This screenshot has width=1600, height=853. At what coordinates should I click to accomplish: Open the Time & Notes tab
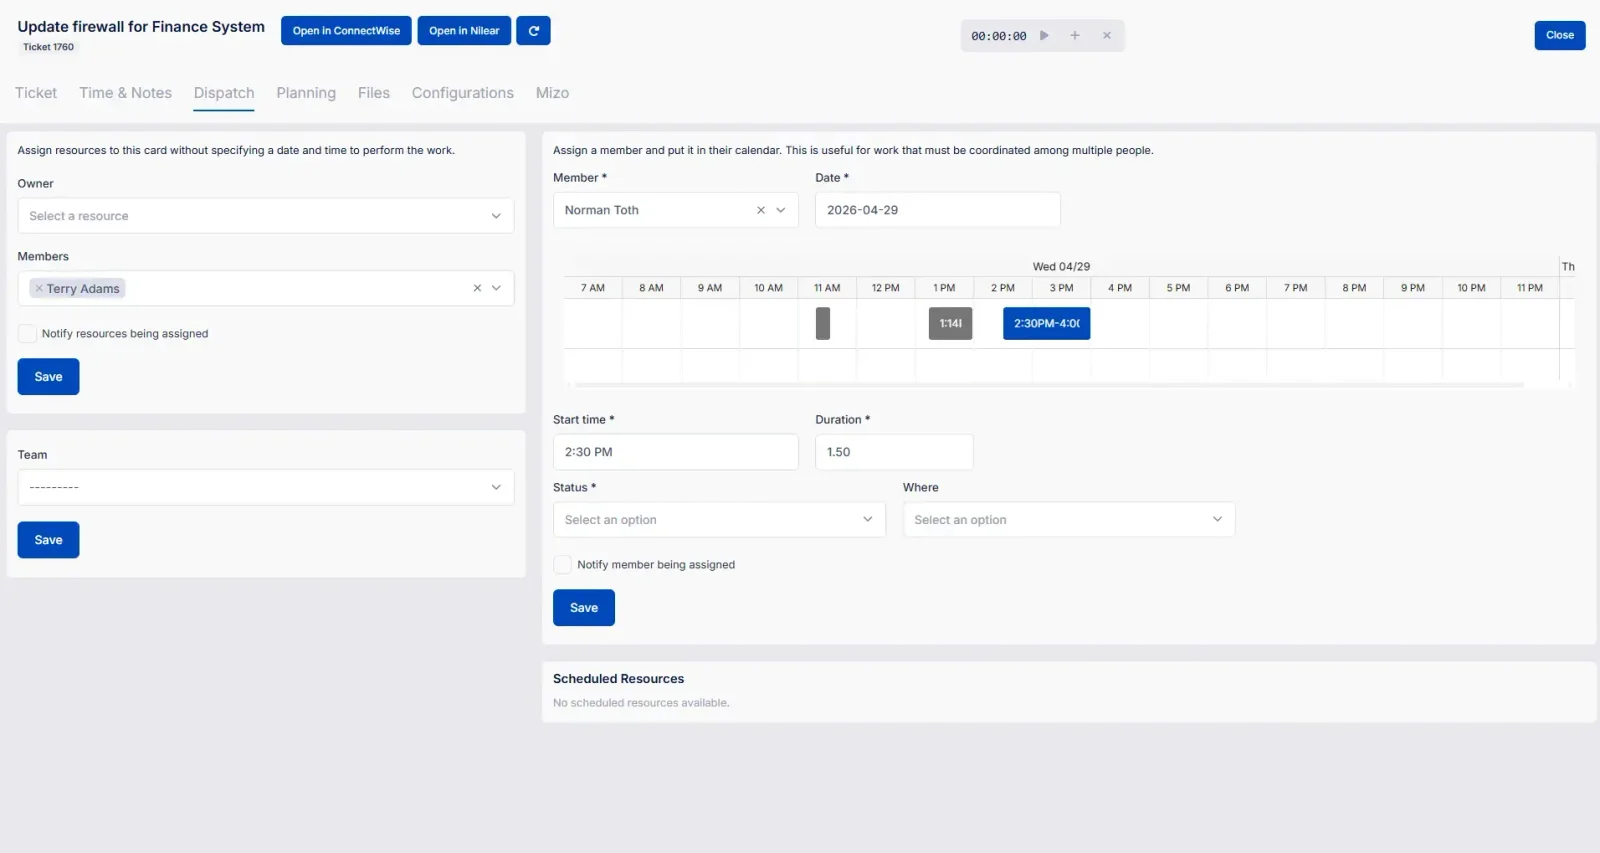click(x=126, y=93)
